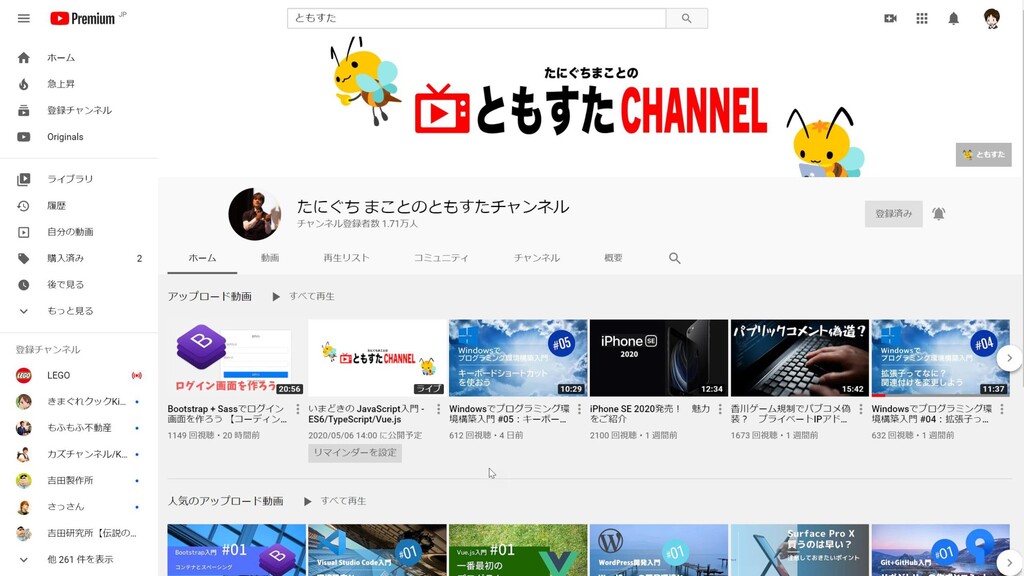Show next uploaded videos with arrow
Image resolution: width=1024 pixels, height=576 pixels.
click(x=1009, y=358)
